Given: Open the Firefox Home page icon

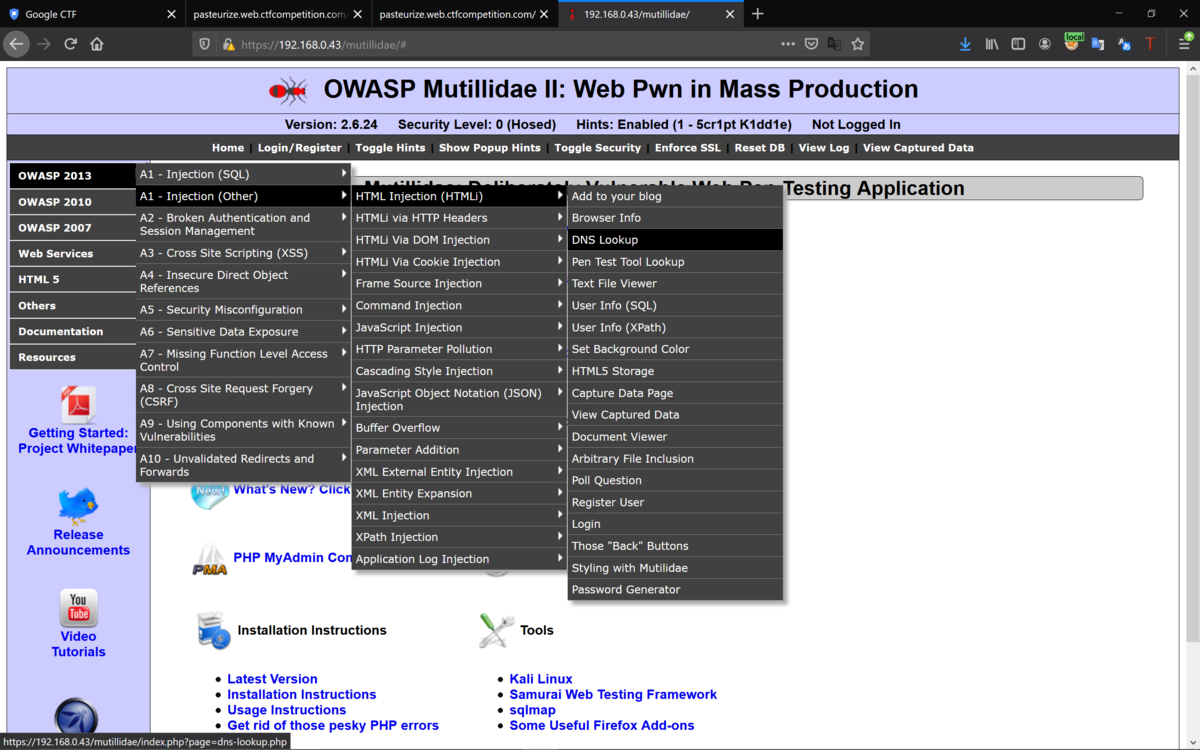Looking at the screenshot, I should [x=97, y=44].
